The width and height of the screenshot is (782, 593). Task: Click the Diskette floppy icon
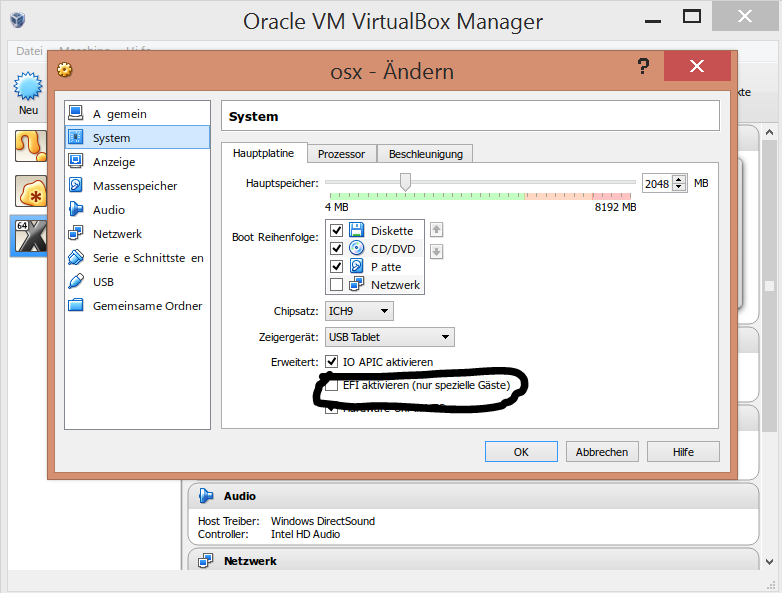click(356, 230)
